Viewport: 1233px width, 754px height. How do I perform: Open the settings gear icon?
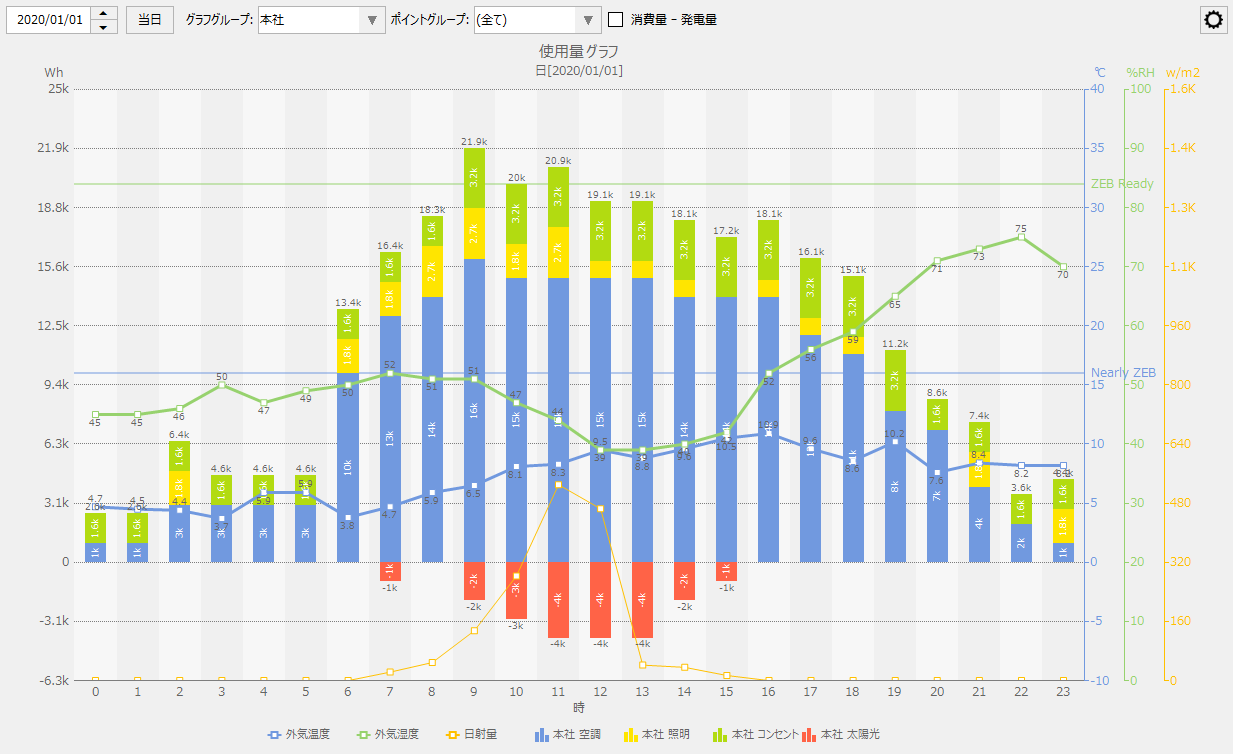[1214, 20]
